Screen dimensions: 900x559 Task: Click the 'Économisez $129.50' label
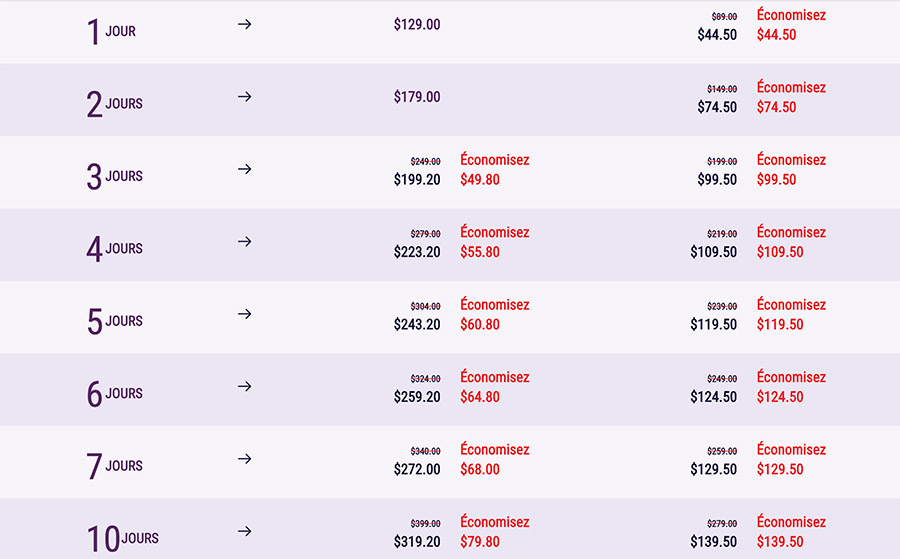(791, 459)
